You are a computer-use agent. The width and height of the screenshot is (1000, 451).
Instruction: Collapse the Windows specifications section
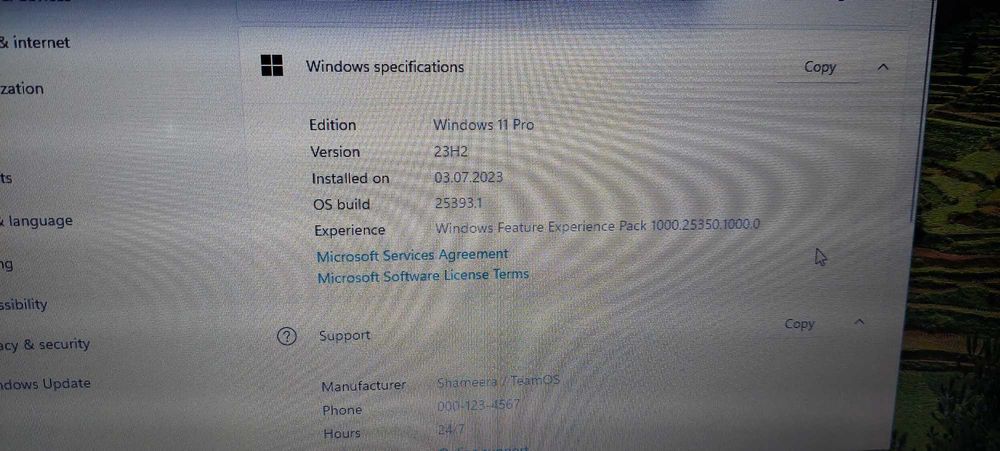coord(883,66)
